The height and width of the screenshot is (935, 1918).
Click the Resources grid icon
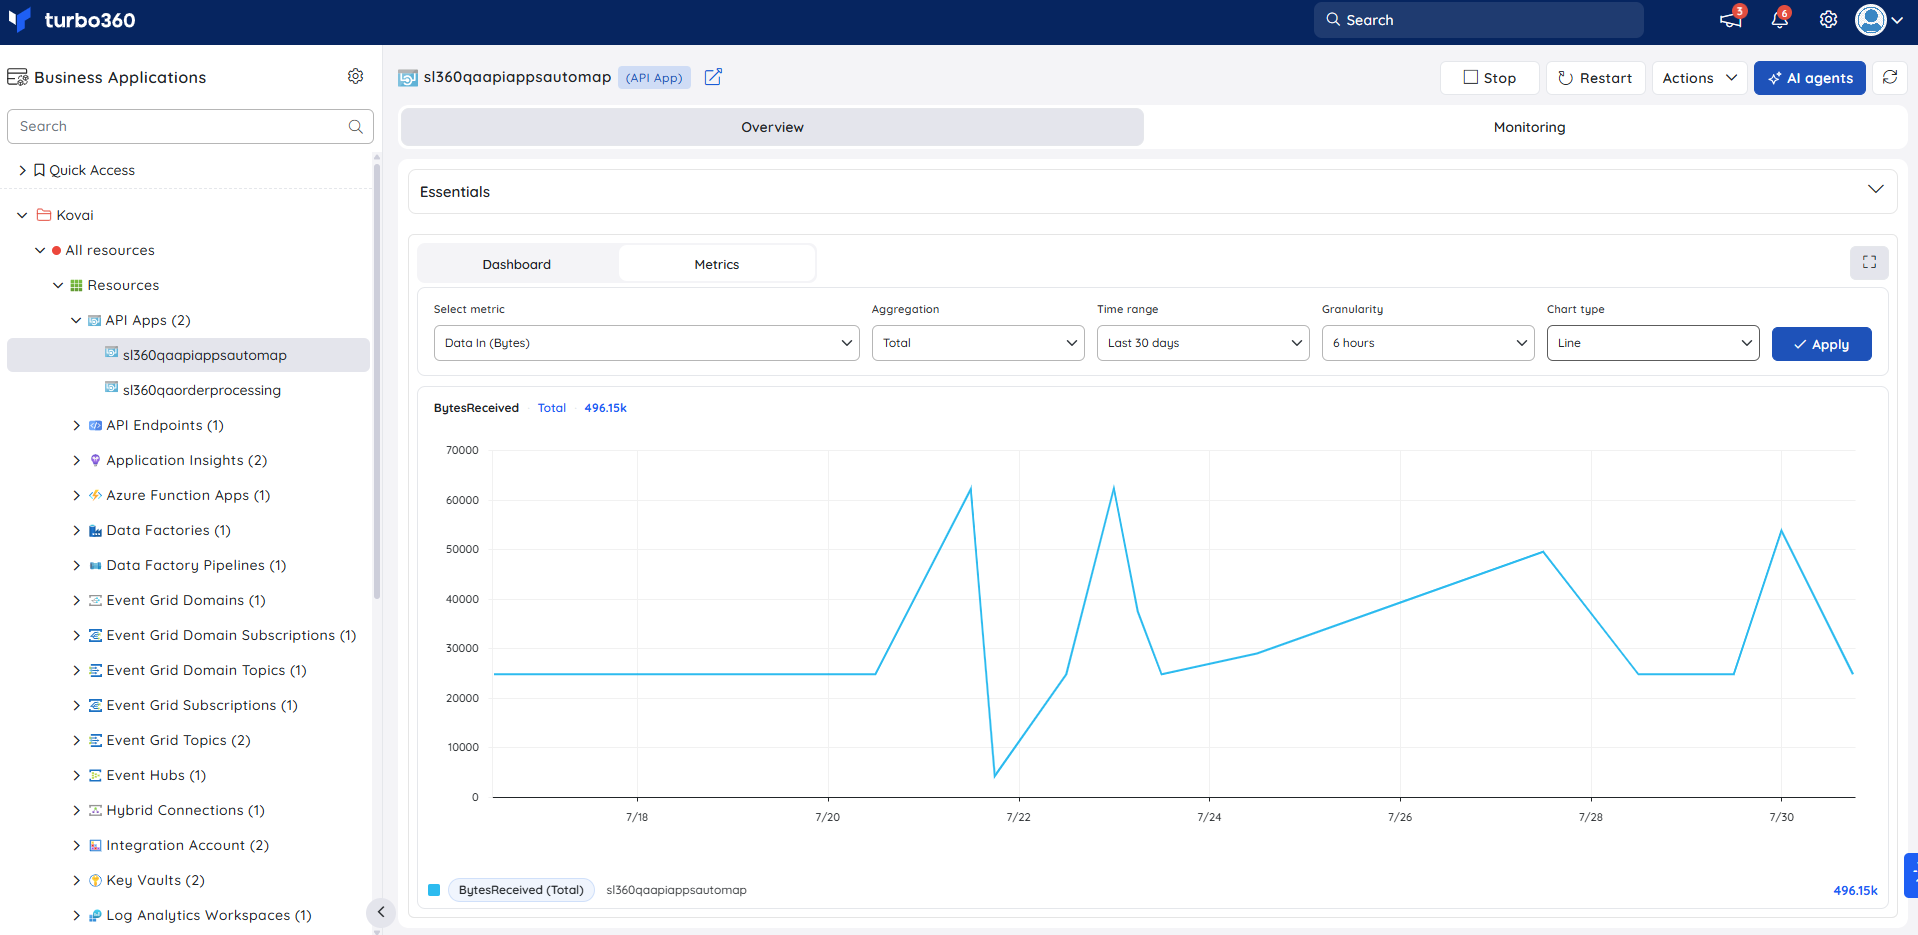click(76, 285)
